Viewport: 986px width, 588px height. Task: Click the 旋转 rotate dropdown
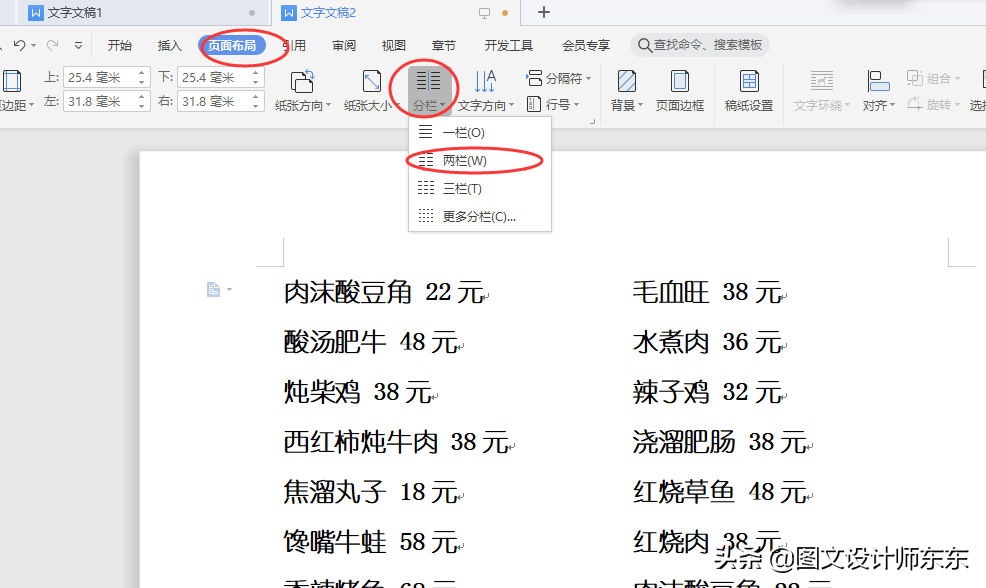coord(933,104)
